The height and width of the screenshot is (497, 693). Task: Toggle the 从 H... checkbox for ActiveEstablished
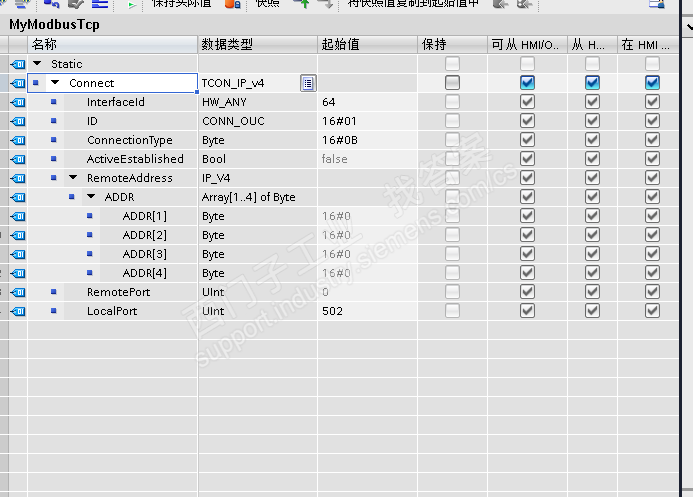(592, 159)
